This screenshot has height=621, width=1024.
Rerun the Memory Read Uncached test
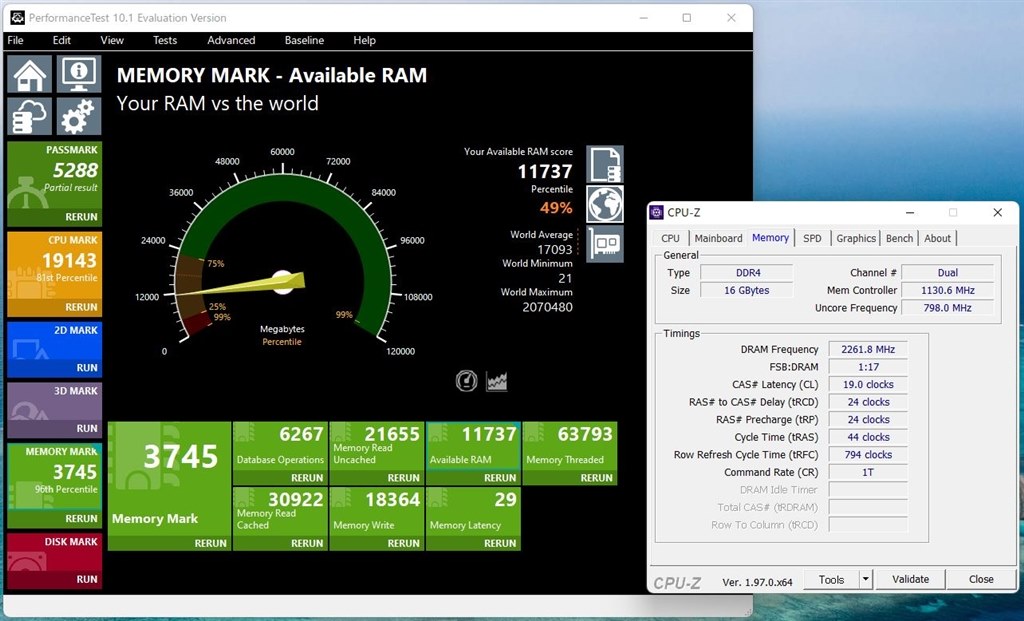click(x=404, y=478)
